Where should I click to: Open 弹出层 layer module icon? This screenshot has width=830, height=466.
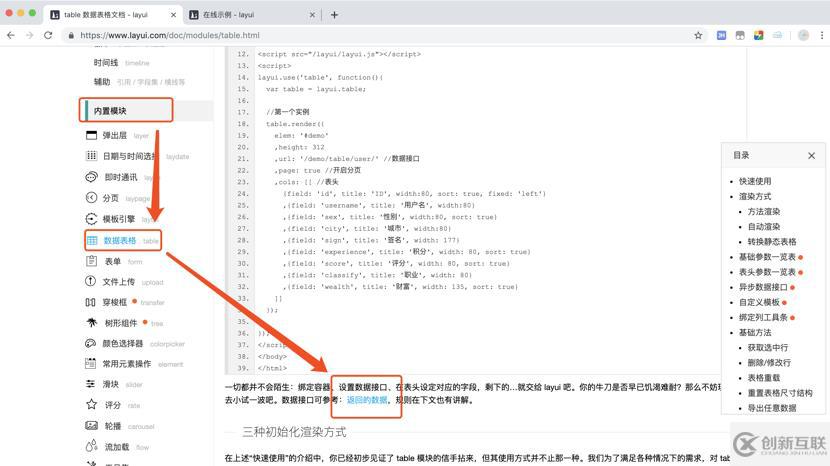tap(92, 135)
